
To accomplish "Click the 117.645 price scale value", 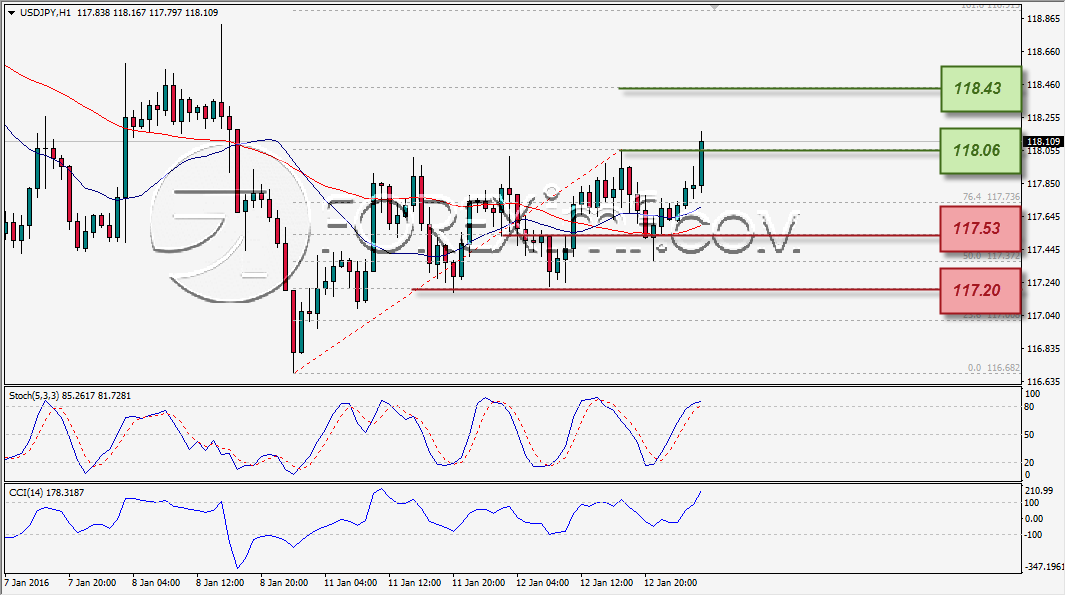I will [1043, 217].
